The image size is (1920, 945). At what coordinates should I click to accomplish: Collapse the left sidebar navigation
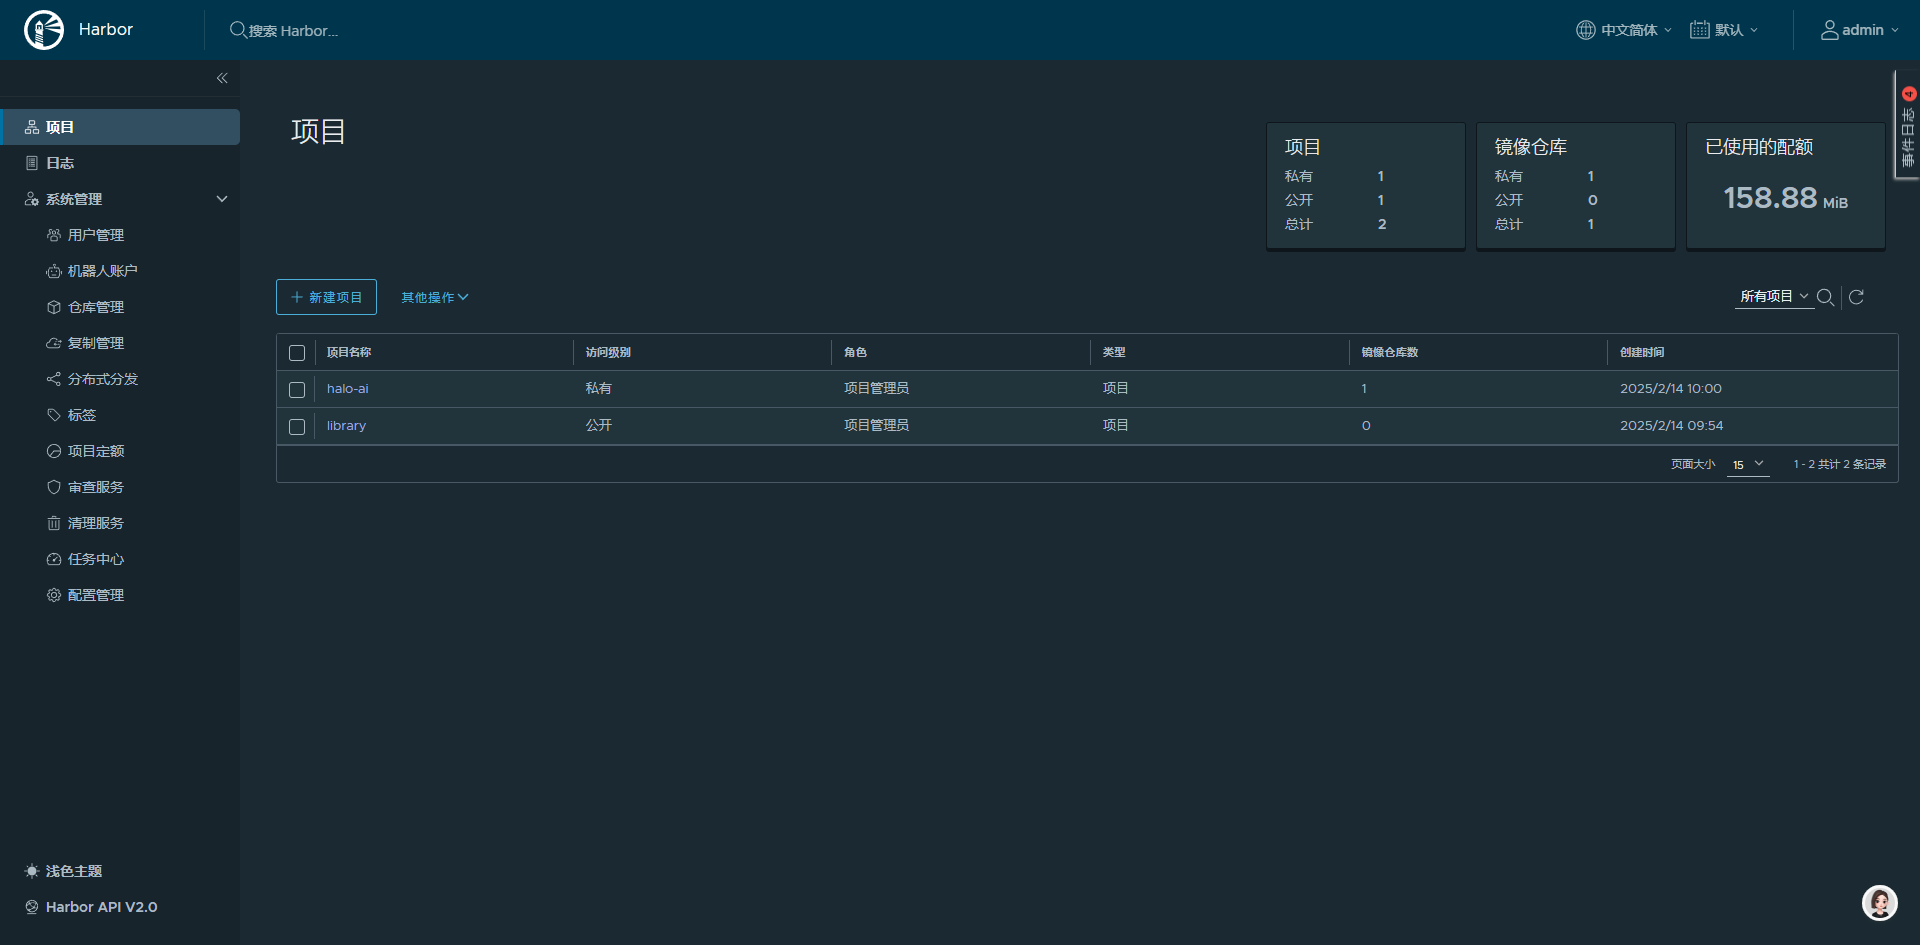[222, 78]
